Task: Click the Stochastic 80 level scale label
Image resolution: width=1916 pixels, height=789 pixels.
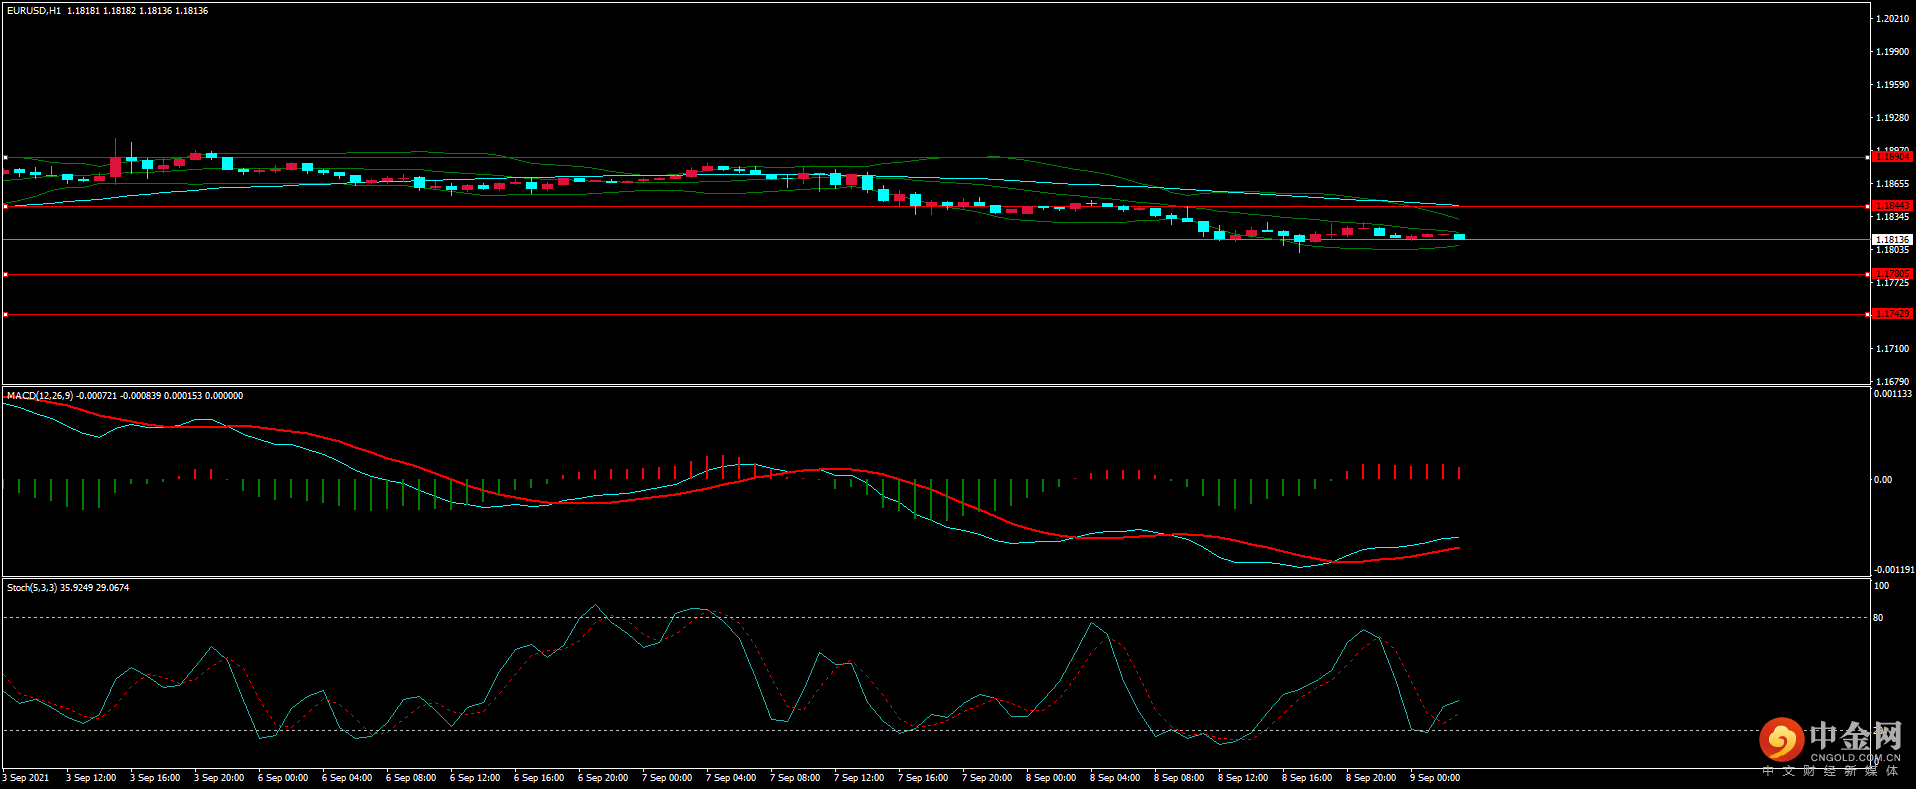Action: tap(1878, 618)
